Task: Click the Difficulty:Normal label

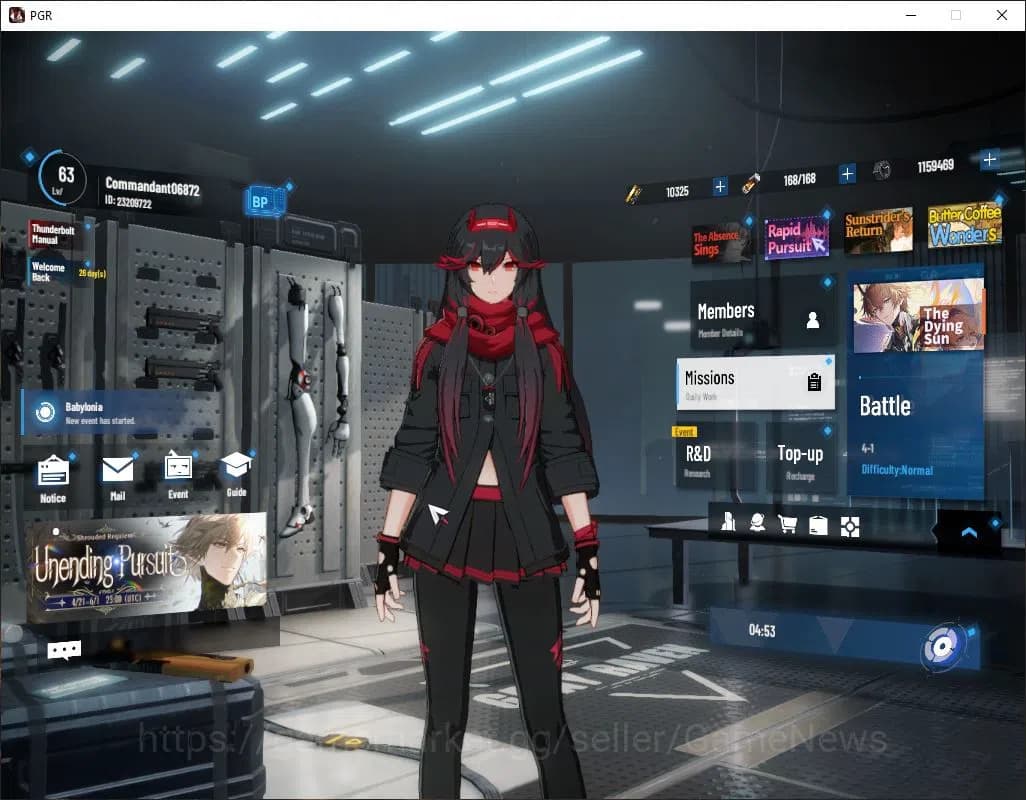Action: click(x=897, y=470)
